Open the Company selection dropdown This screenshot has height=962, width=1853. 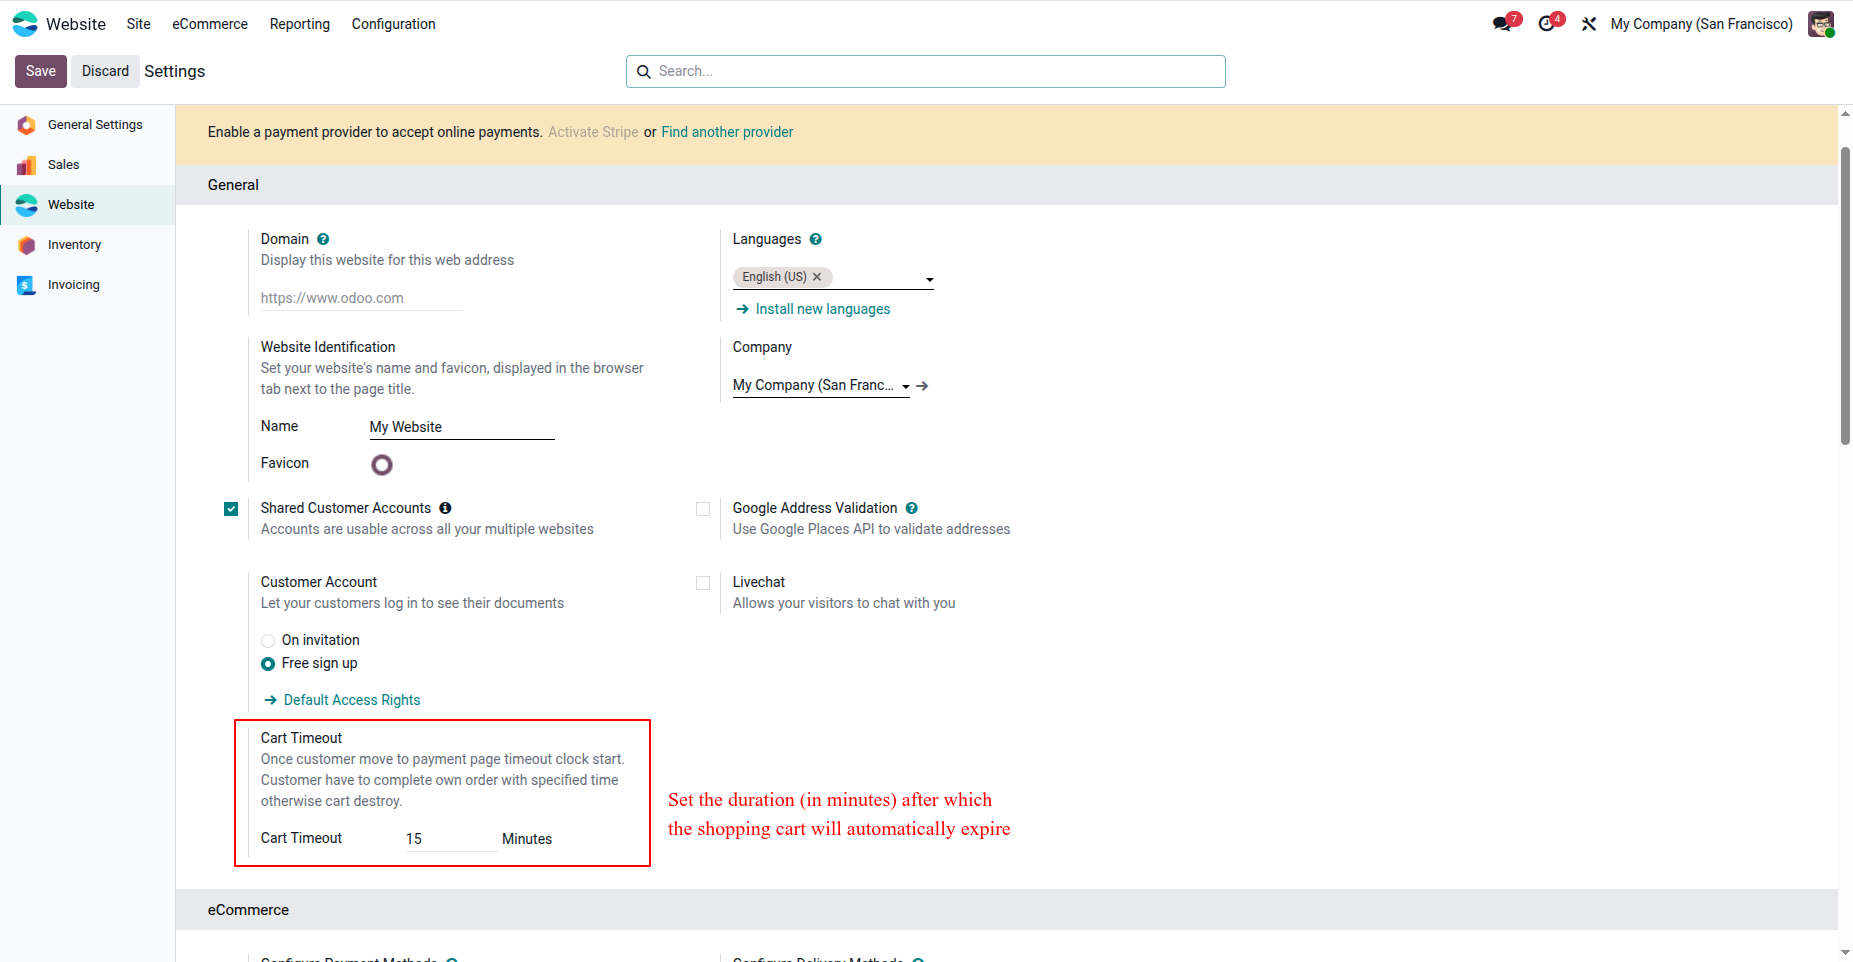821,386
